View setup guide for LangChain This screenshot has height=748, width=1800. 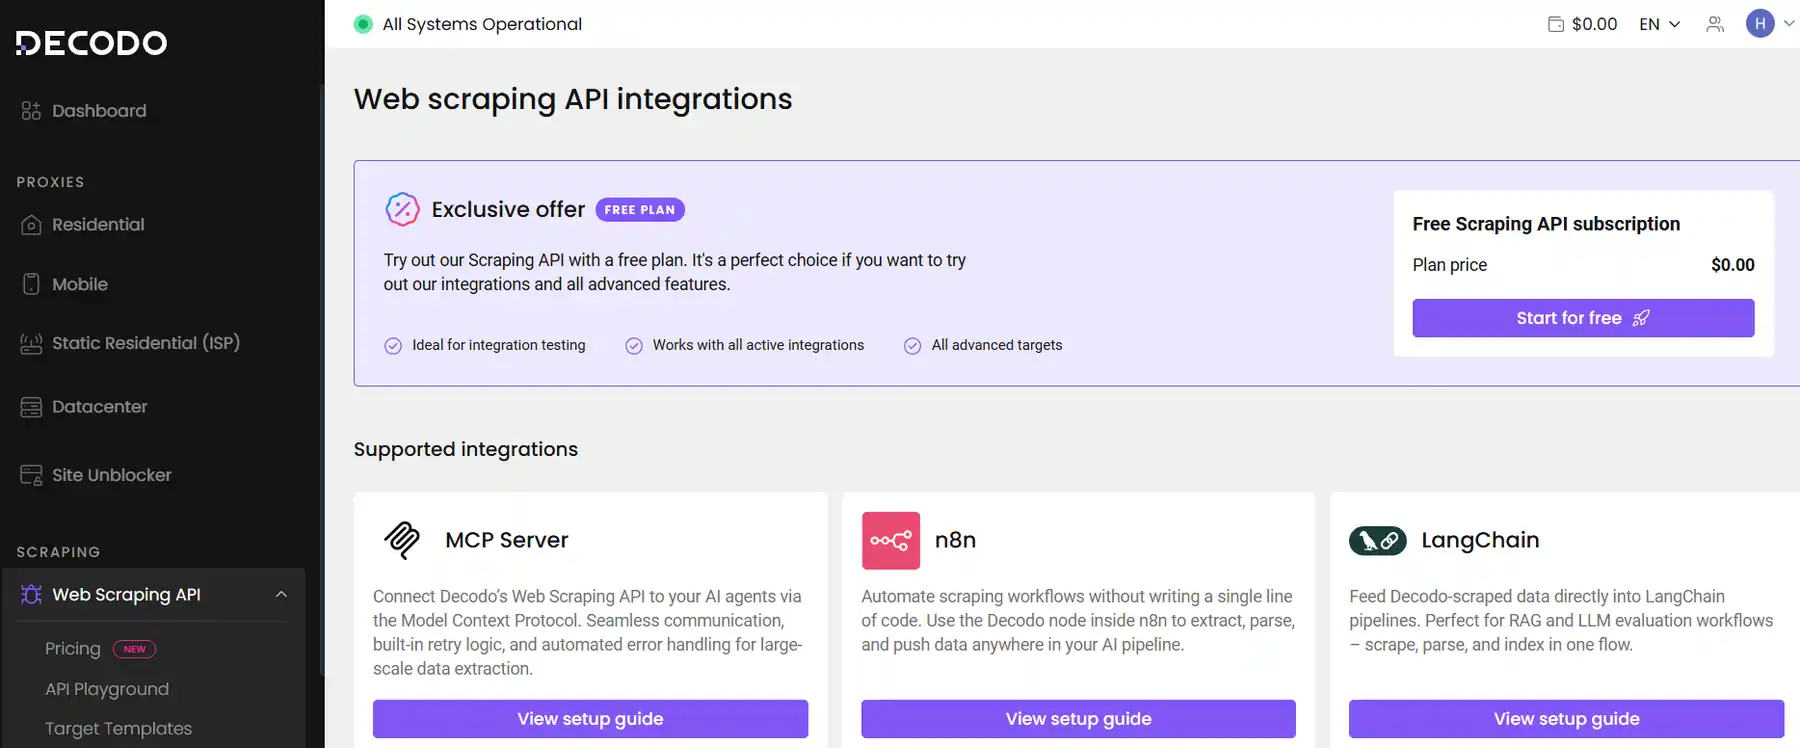pos(1566,719)
